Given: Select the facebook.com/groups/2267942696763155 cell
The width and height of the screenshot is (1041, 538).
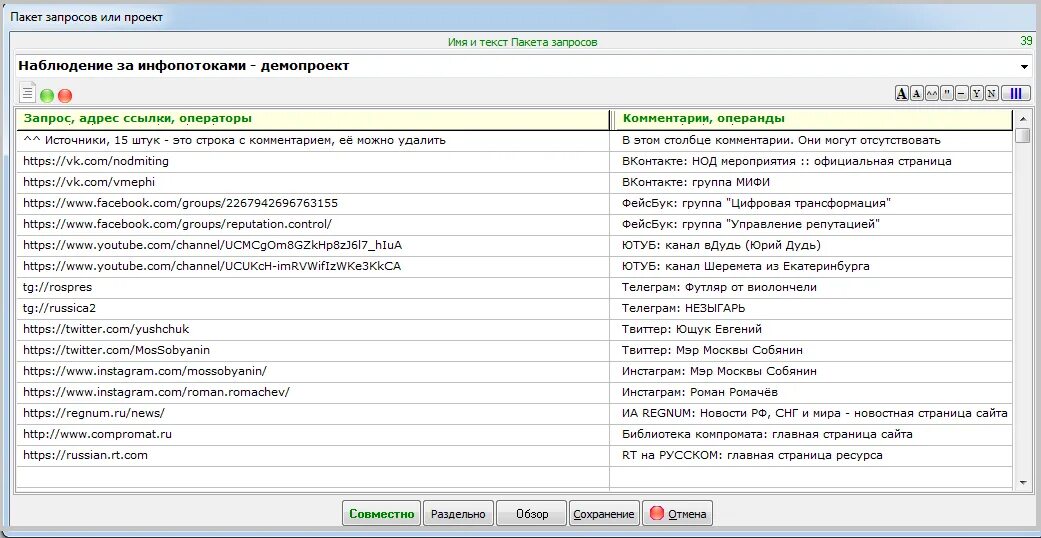Looking at the screenshot, I should tap(313, 203).
